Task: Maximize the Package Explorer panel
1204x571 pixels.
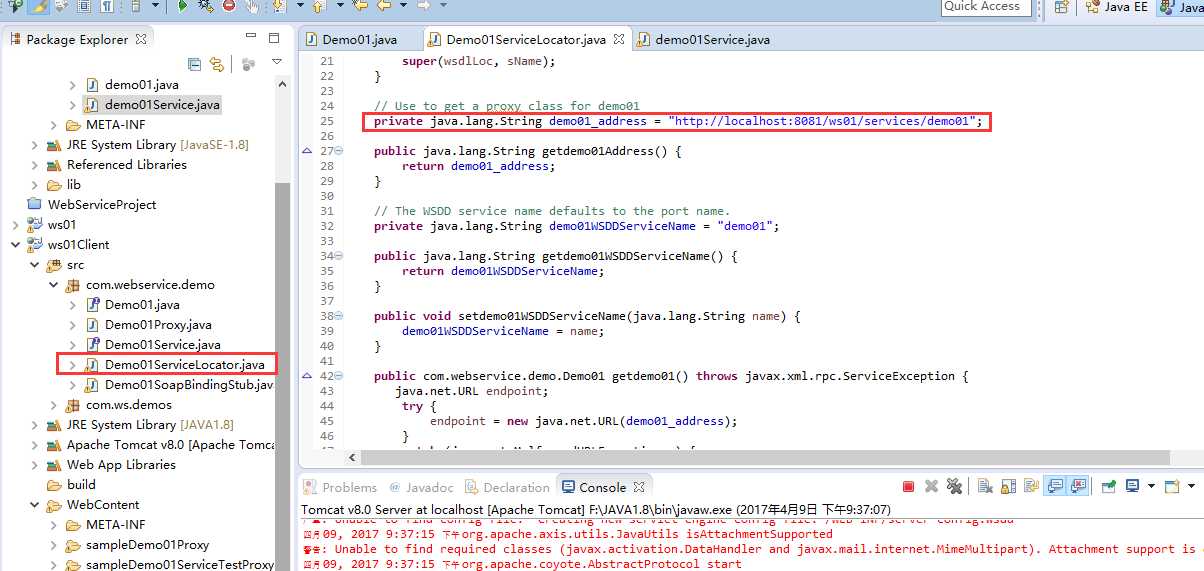Action: (x=274, y=38)
